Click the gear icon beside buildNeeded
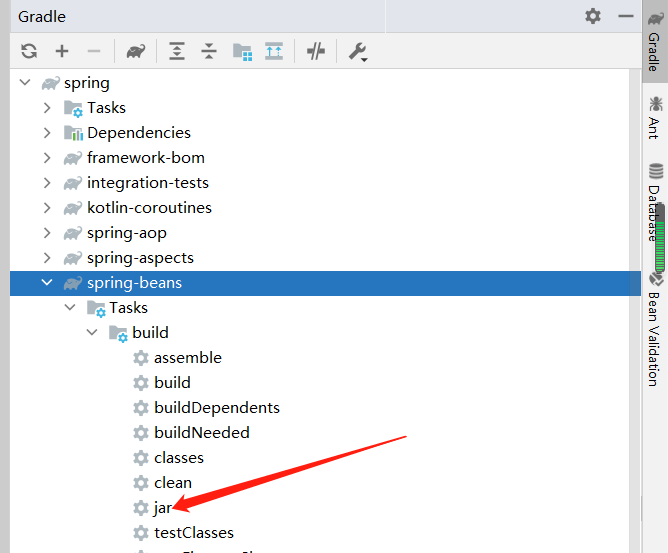Screen dimensions: 668x553 (x=141, y=433)
